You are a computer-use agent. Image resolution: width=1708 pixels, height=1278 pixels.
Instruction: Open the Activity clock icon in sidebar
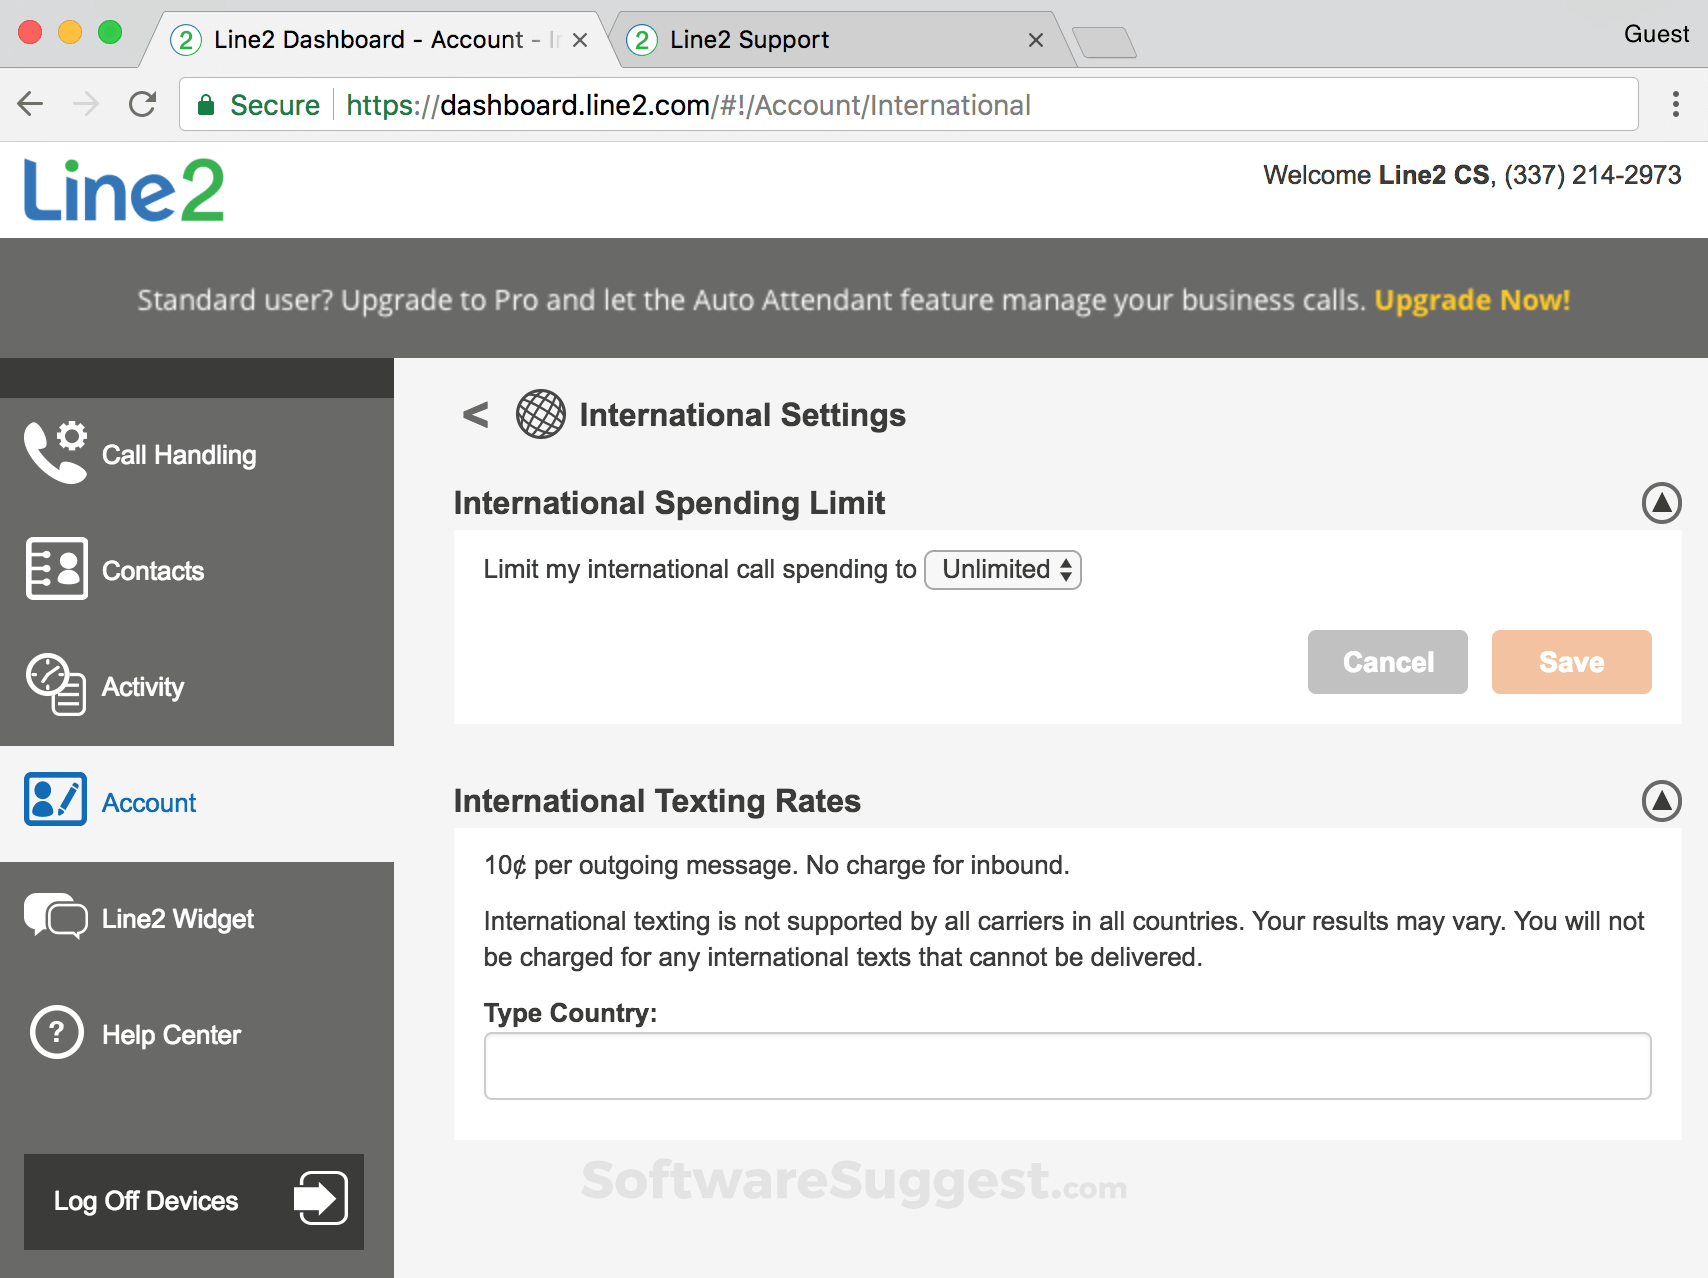click(x=56, y=685)
